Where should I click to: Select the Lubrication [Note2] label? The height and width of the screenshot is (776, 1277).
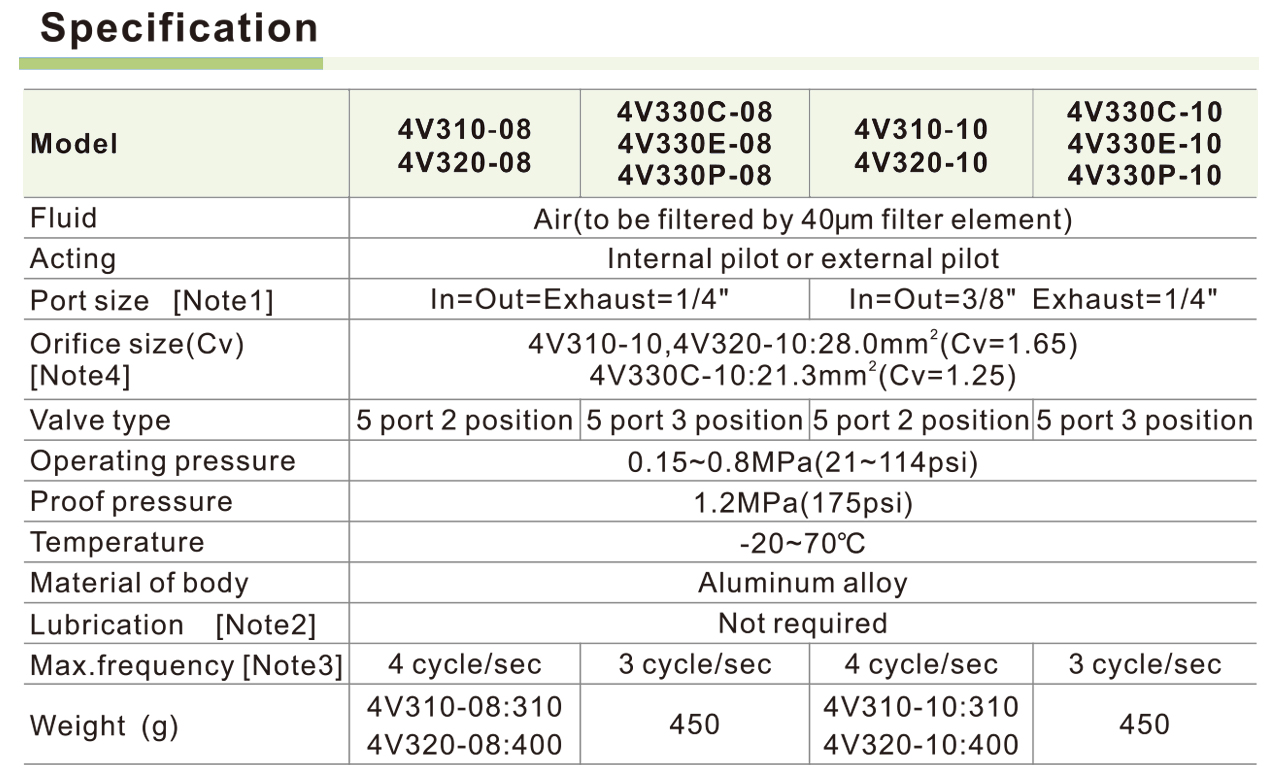point(172,625)
